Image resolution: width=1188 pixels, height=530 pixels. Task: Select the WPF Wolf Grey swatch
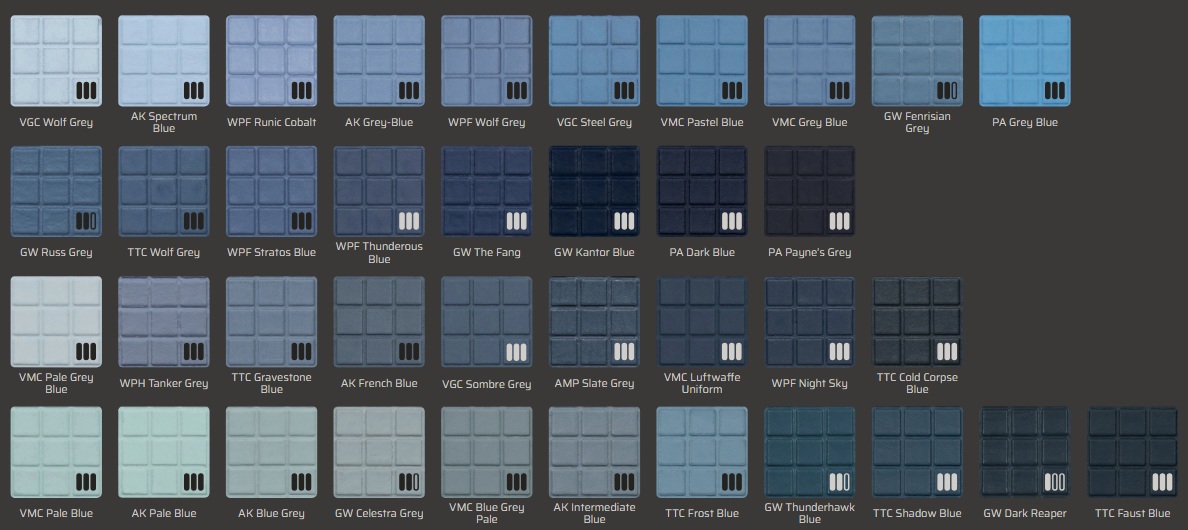[486, 61]
